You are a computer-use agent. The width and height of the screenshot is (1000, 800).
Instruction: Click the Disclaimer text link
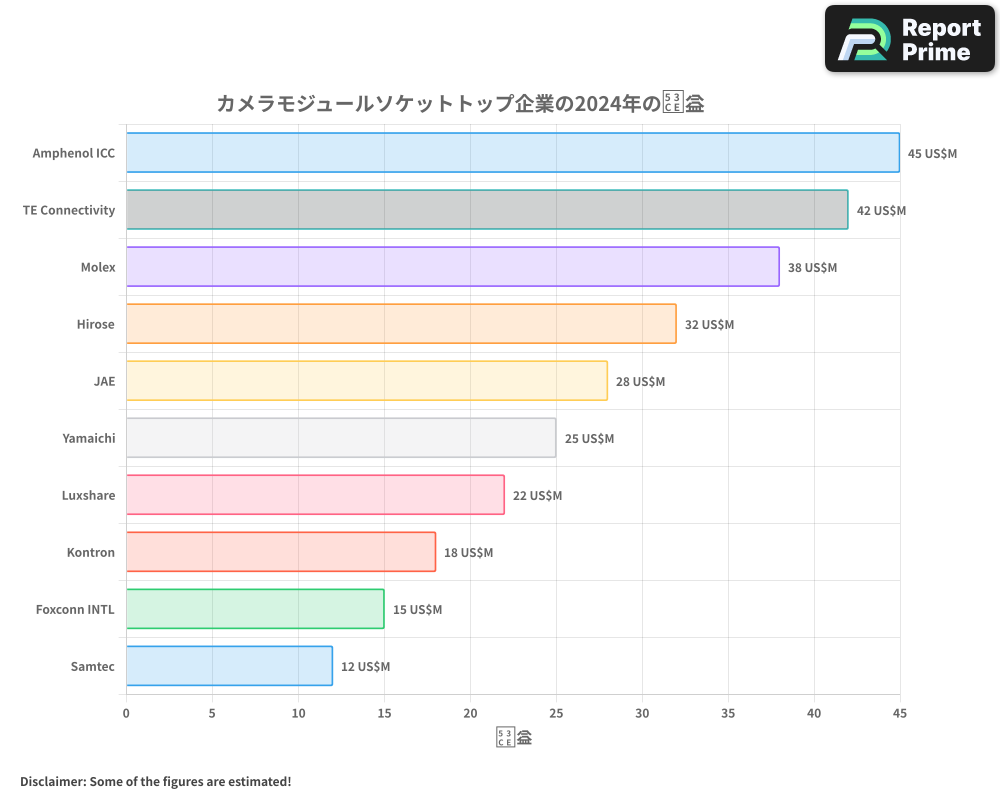point(155,781)
